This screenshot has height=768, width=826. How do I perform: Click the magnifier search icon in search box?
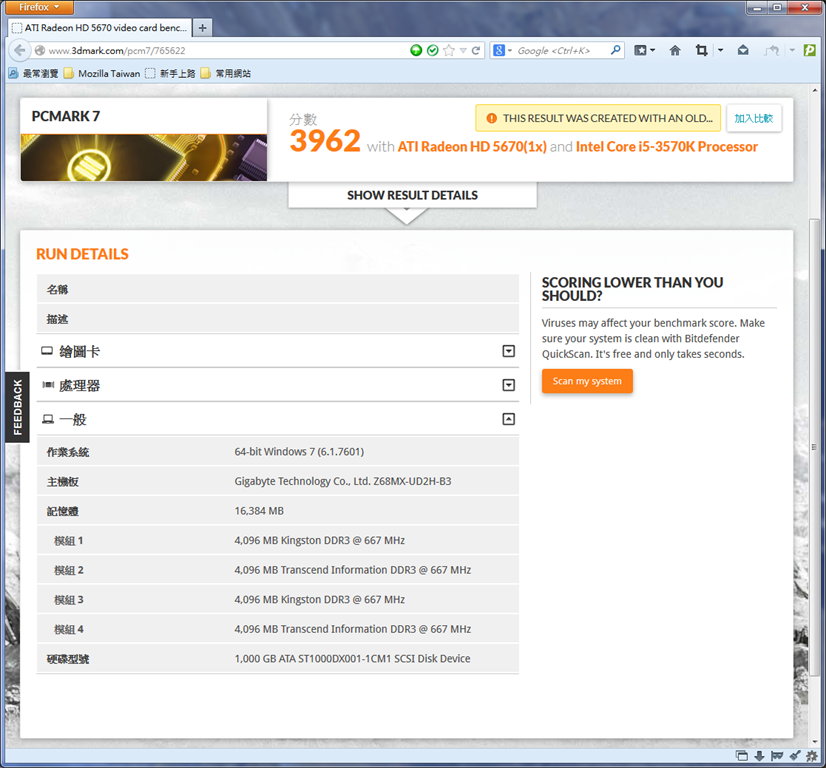pyautogui.click(x=615, y=50)
